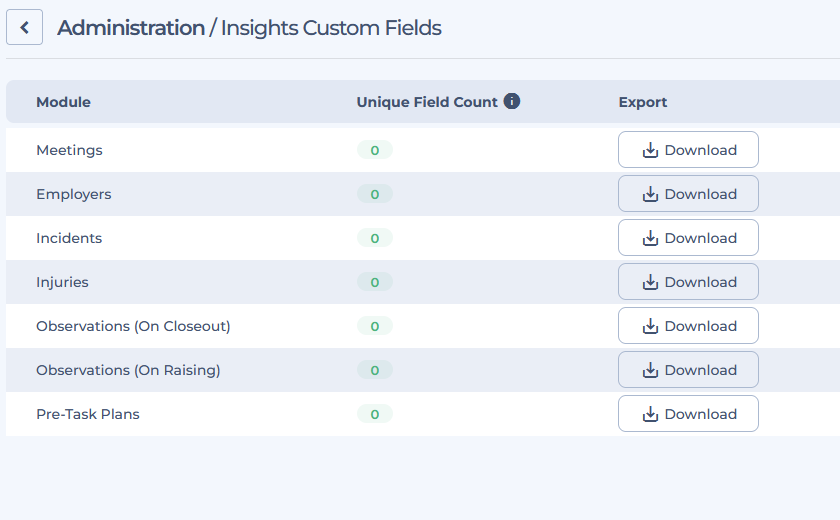Select the Unique Field Count column header
Screen dimensions: 840x520
click(x=427, y=102)
